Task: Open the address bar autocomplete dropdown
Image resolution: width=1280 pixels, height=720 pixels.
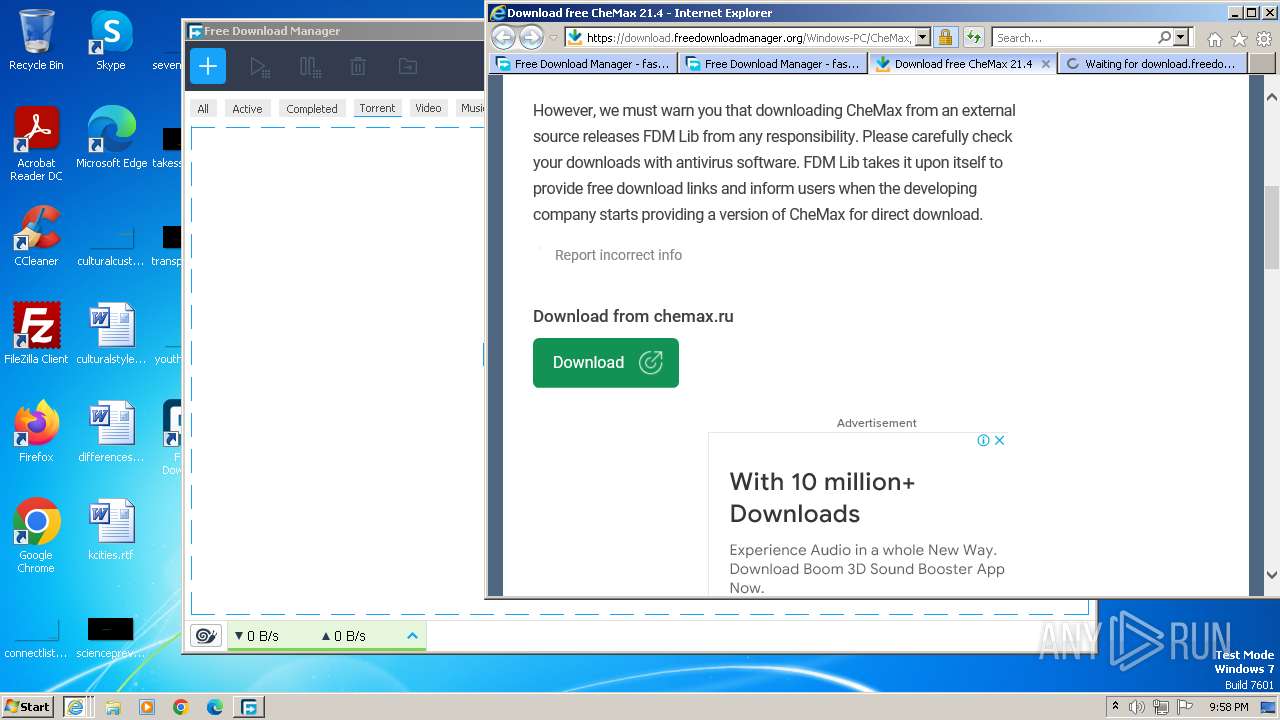Action: (x=922, y=38)
